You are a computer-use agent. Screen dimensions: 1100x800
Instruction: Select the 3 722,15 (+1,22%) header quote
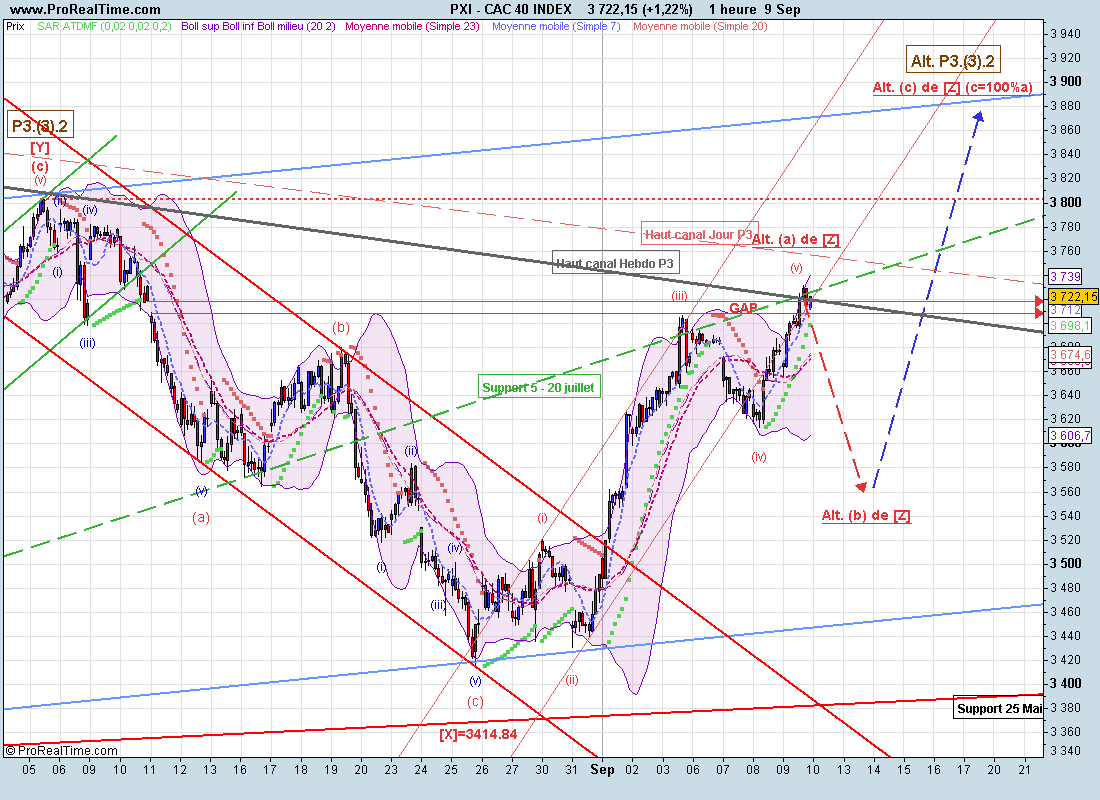click(x=640, y=9)
